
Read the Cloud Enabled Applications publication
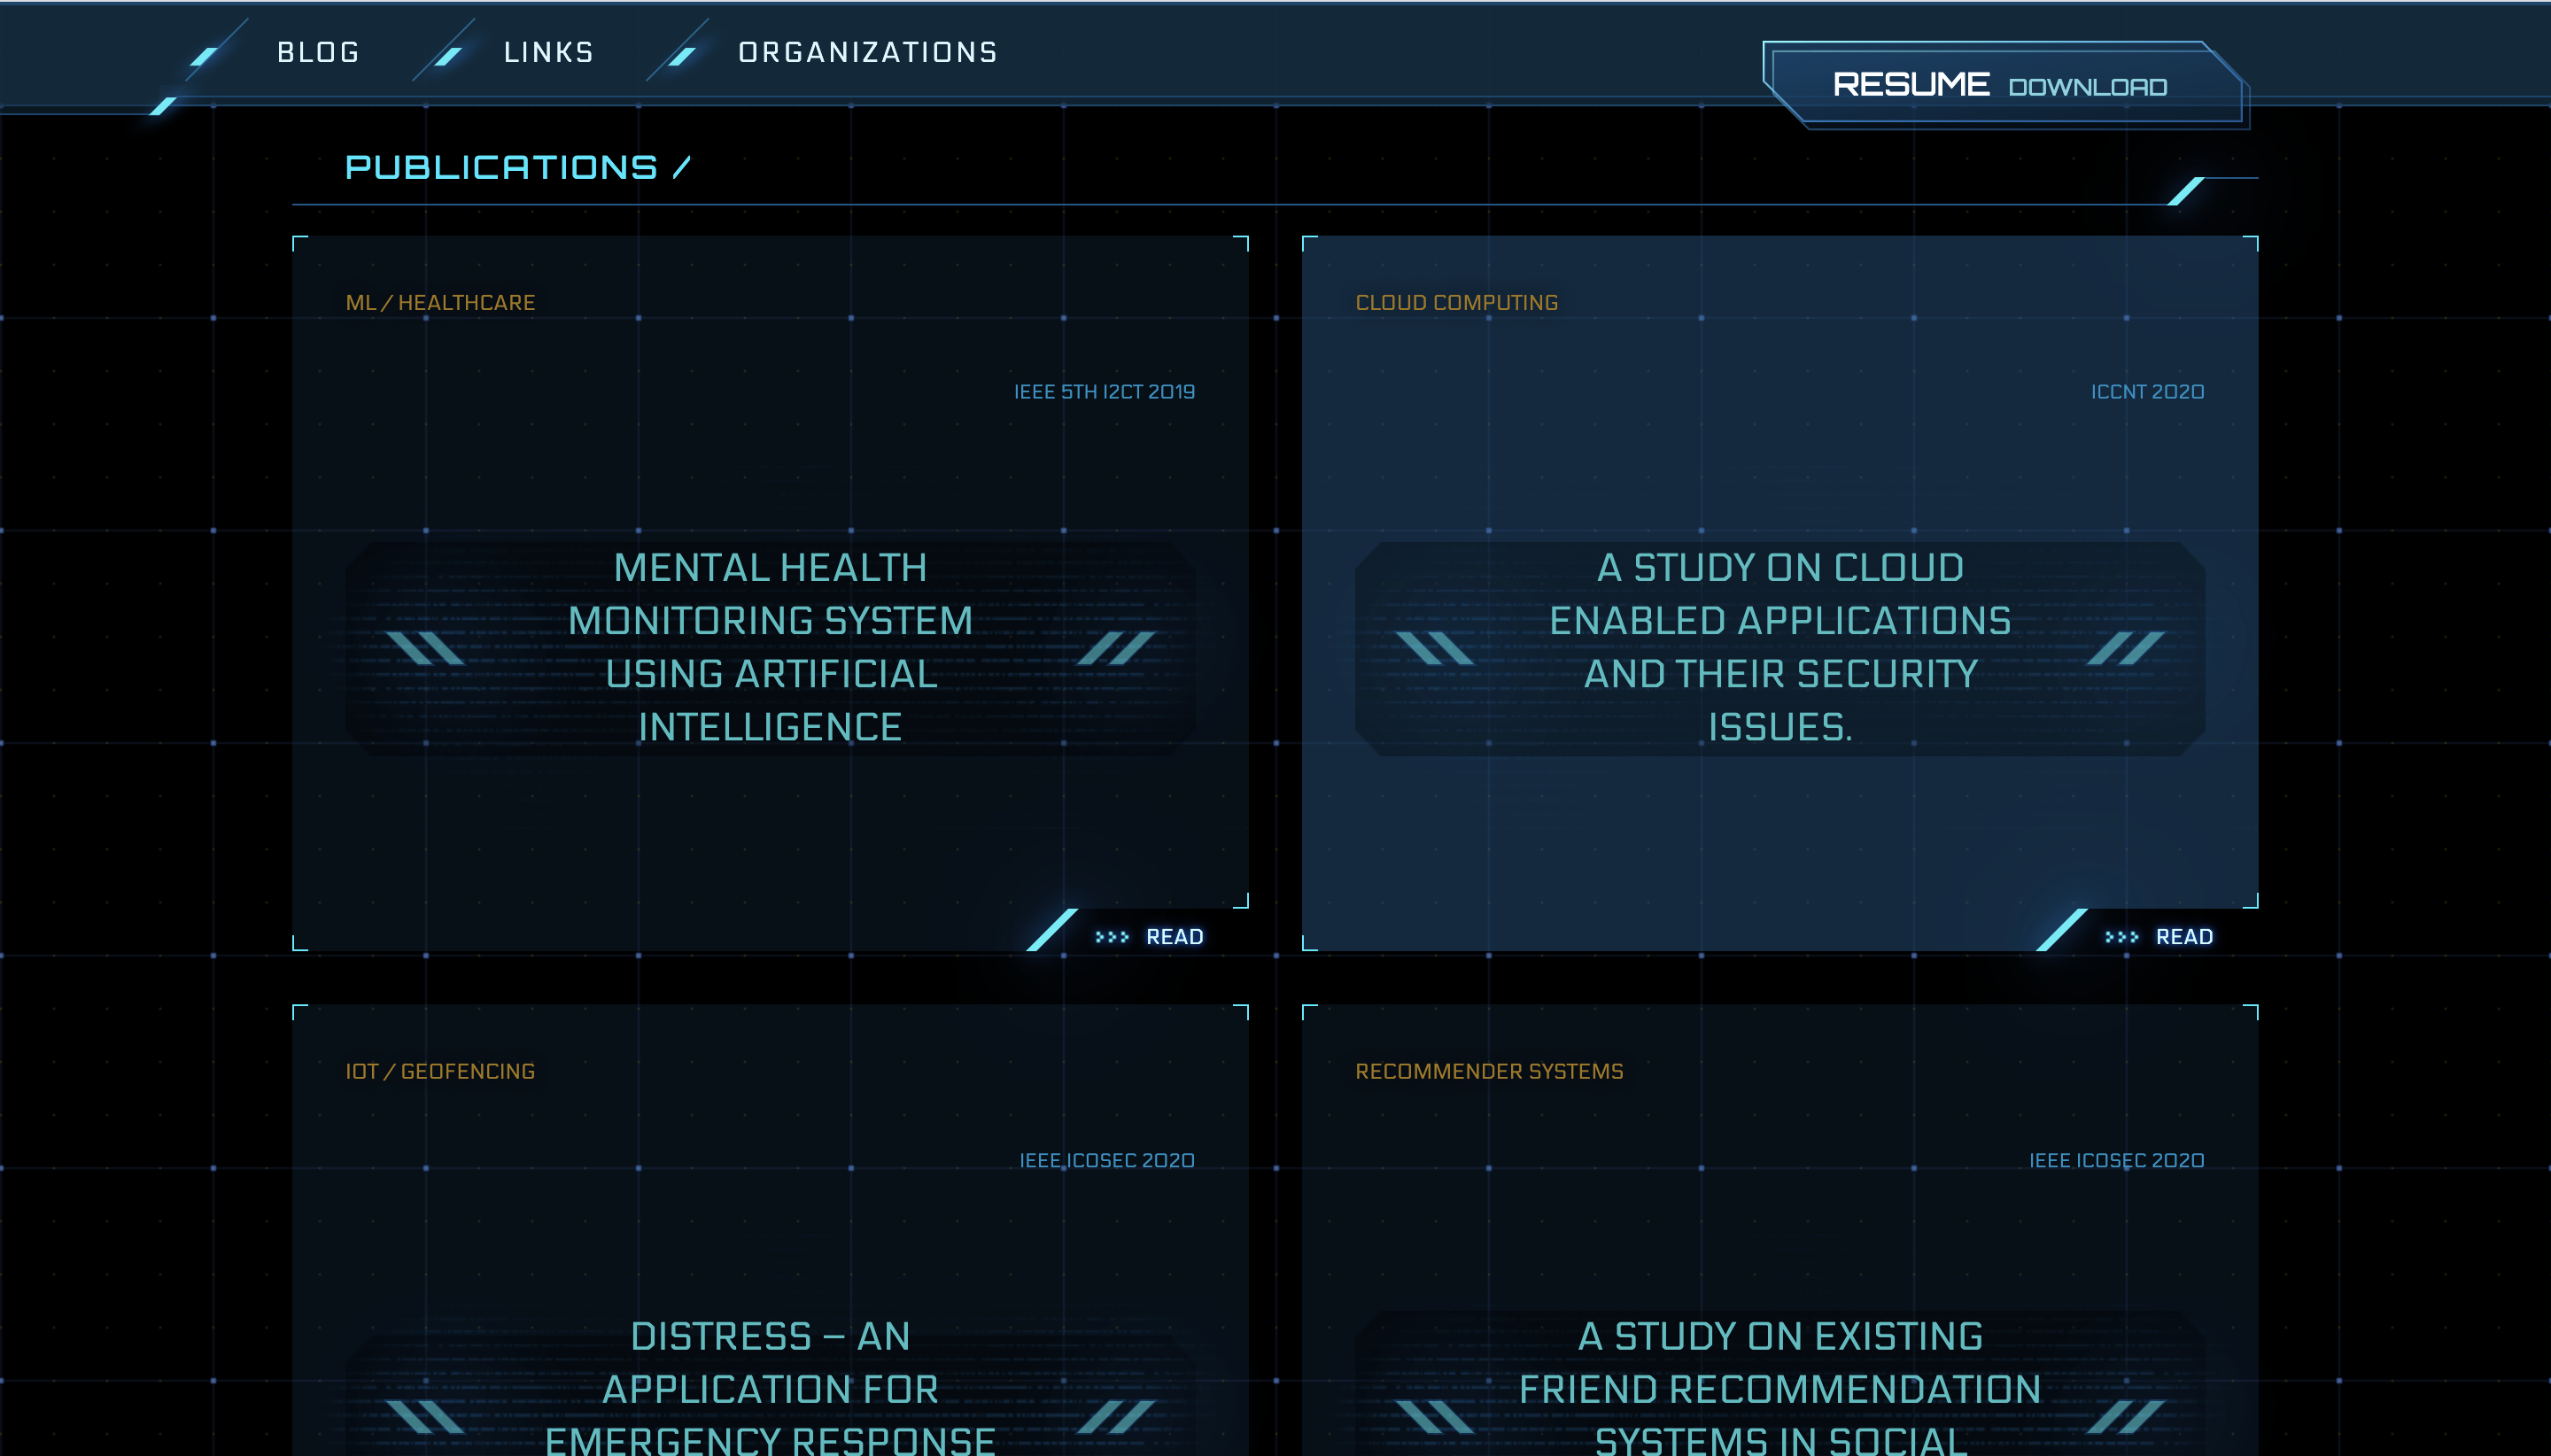[x=2183, y=937]
